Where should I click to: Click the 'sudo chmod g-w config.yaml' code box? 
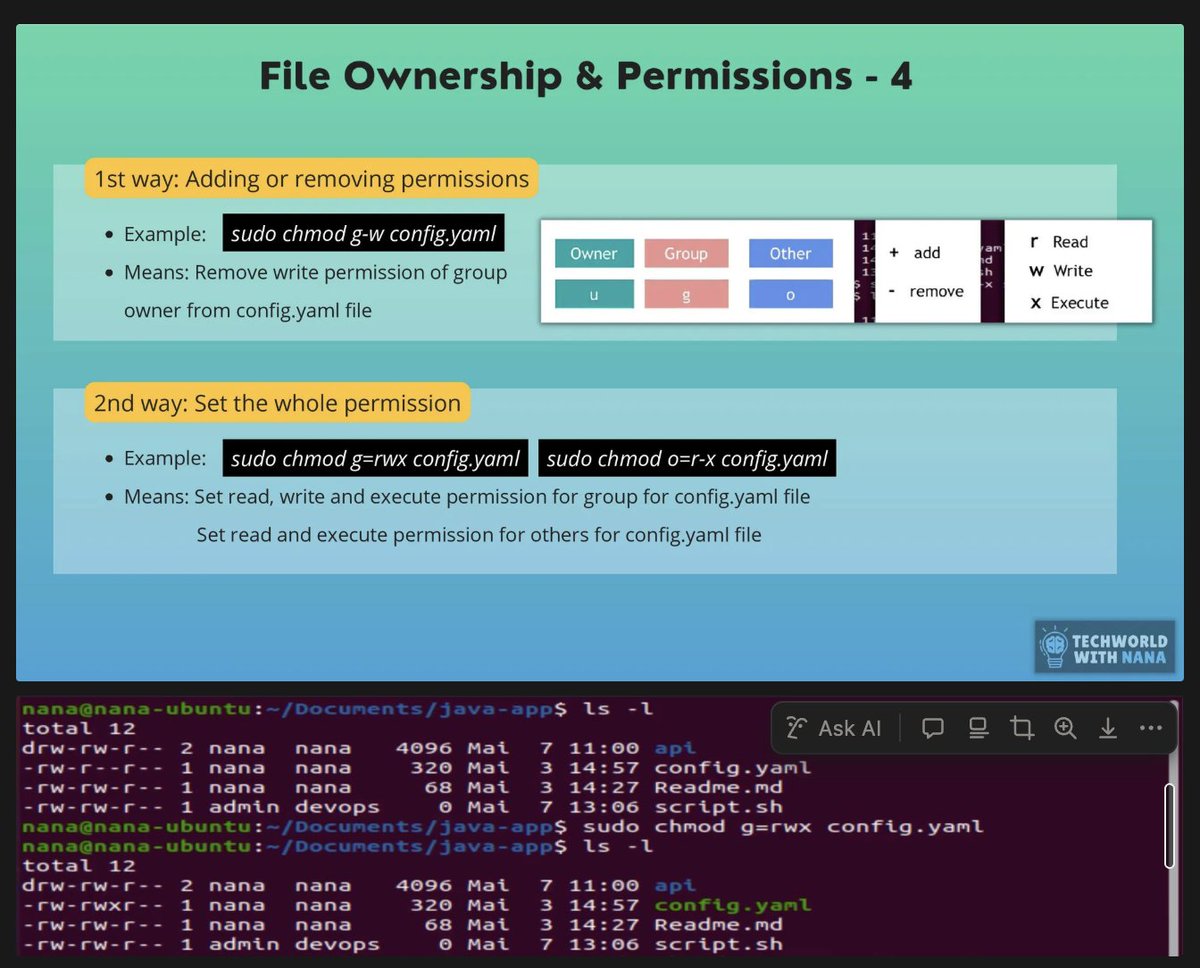[x=364, y=233]
